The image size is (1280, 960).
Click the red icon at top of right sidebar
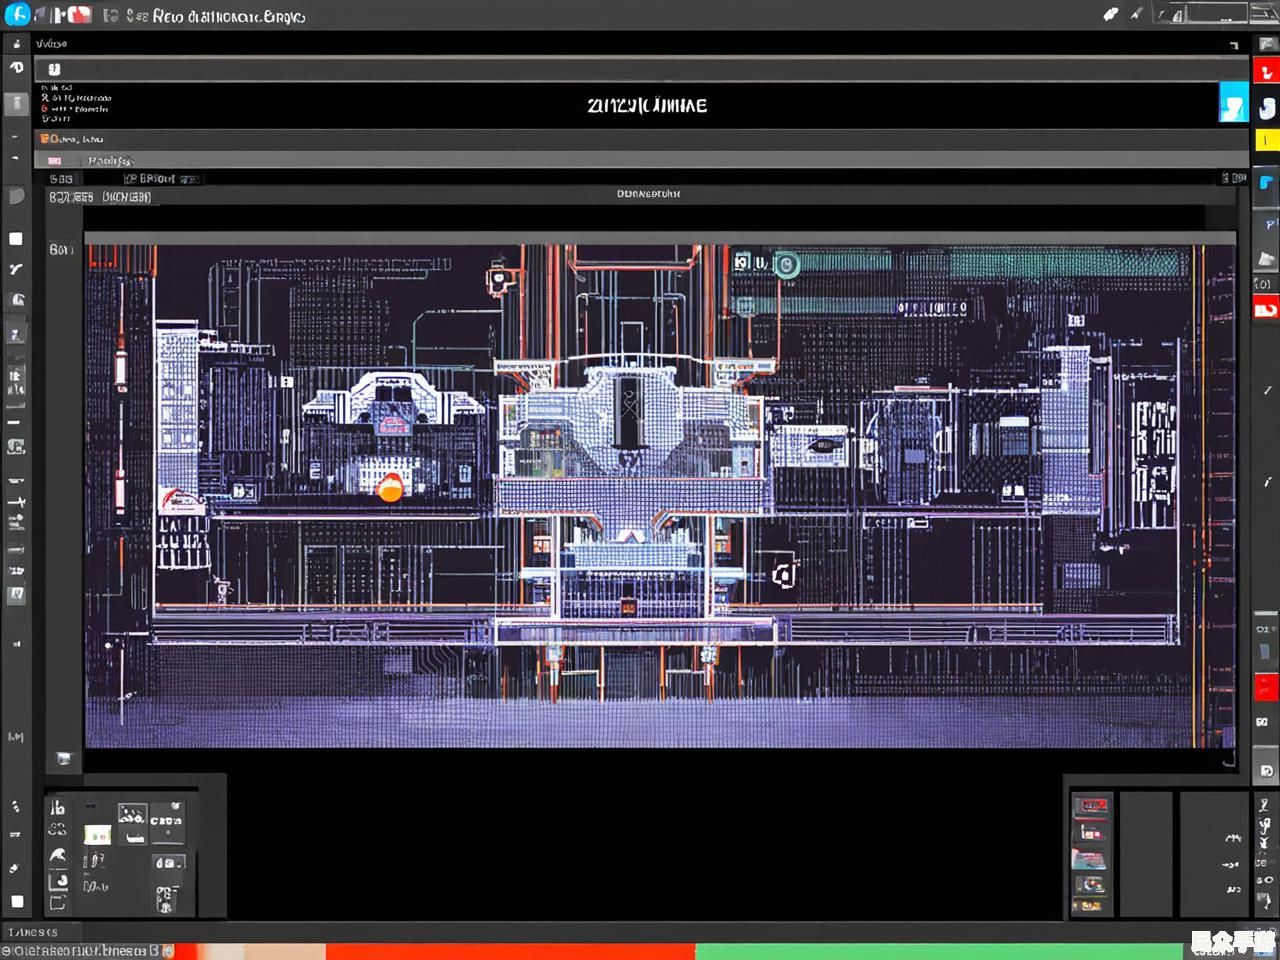[1266, 71]
